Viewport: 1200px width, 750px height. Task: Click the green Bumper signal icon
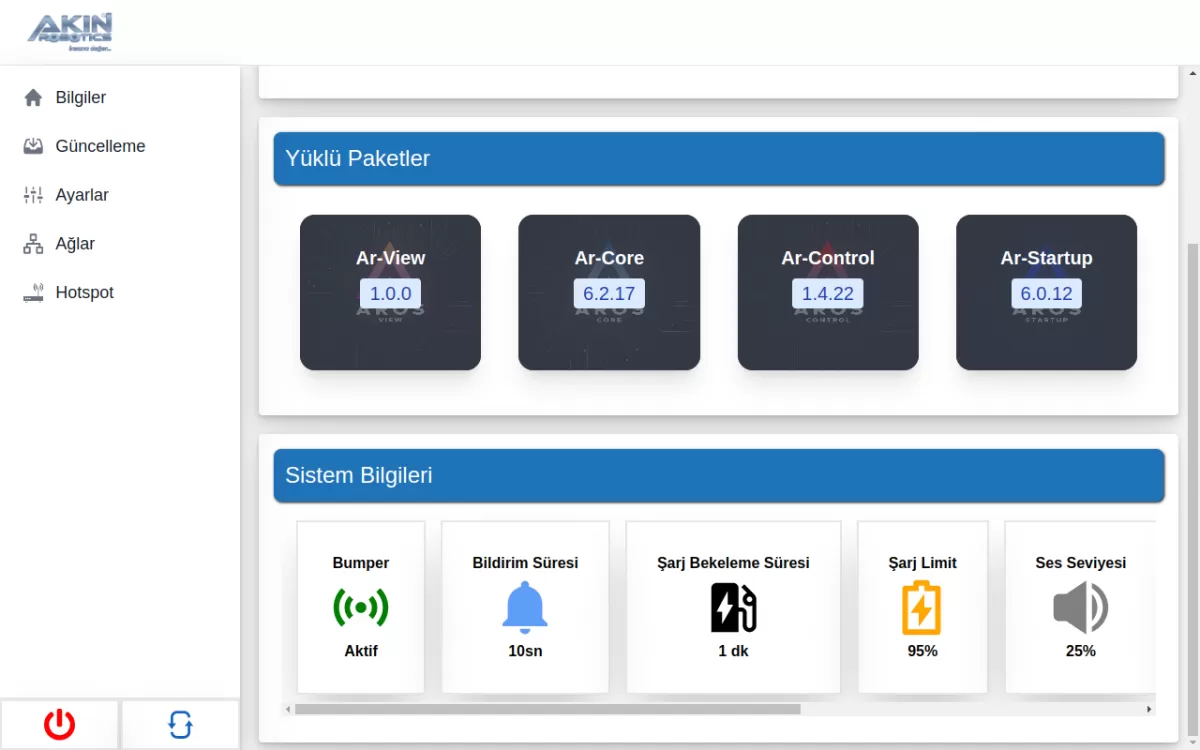point(360,608)
